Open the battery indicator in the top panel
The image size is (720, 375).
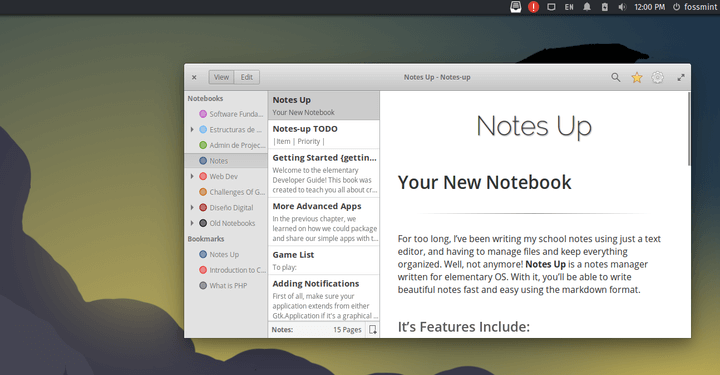pos(605,7)
